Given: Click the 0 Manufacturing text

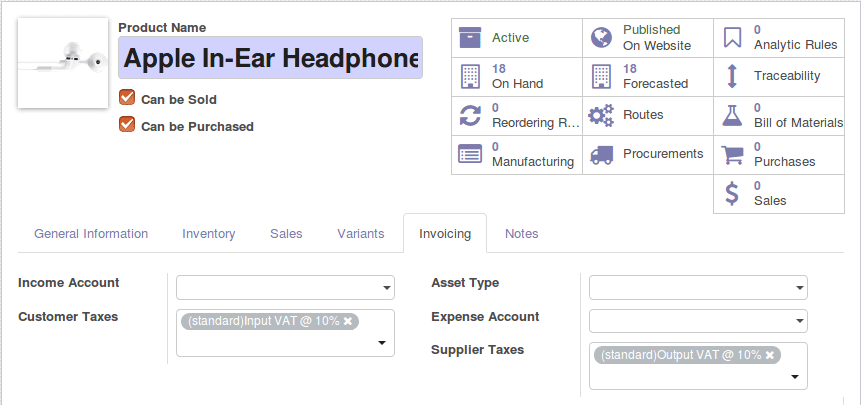Looking at the screenshot, I should pyautogui.click(x=533, y=154).
